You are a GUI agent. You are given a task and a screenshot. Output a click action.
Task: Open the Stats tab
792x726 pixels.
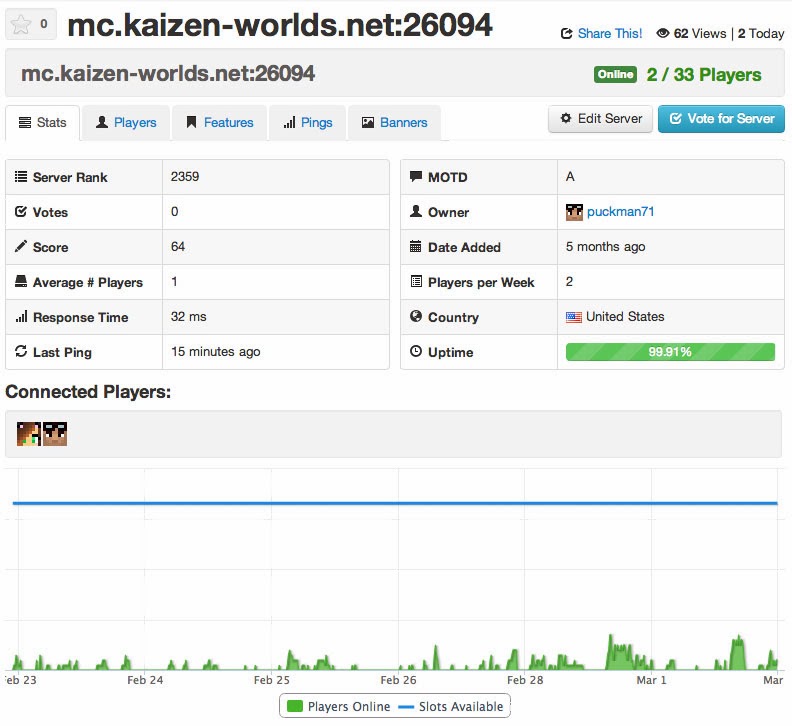tap(42, 123)
